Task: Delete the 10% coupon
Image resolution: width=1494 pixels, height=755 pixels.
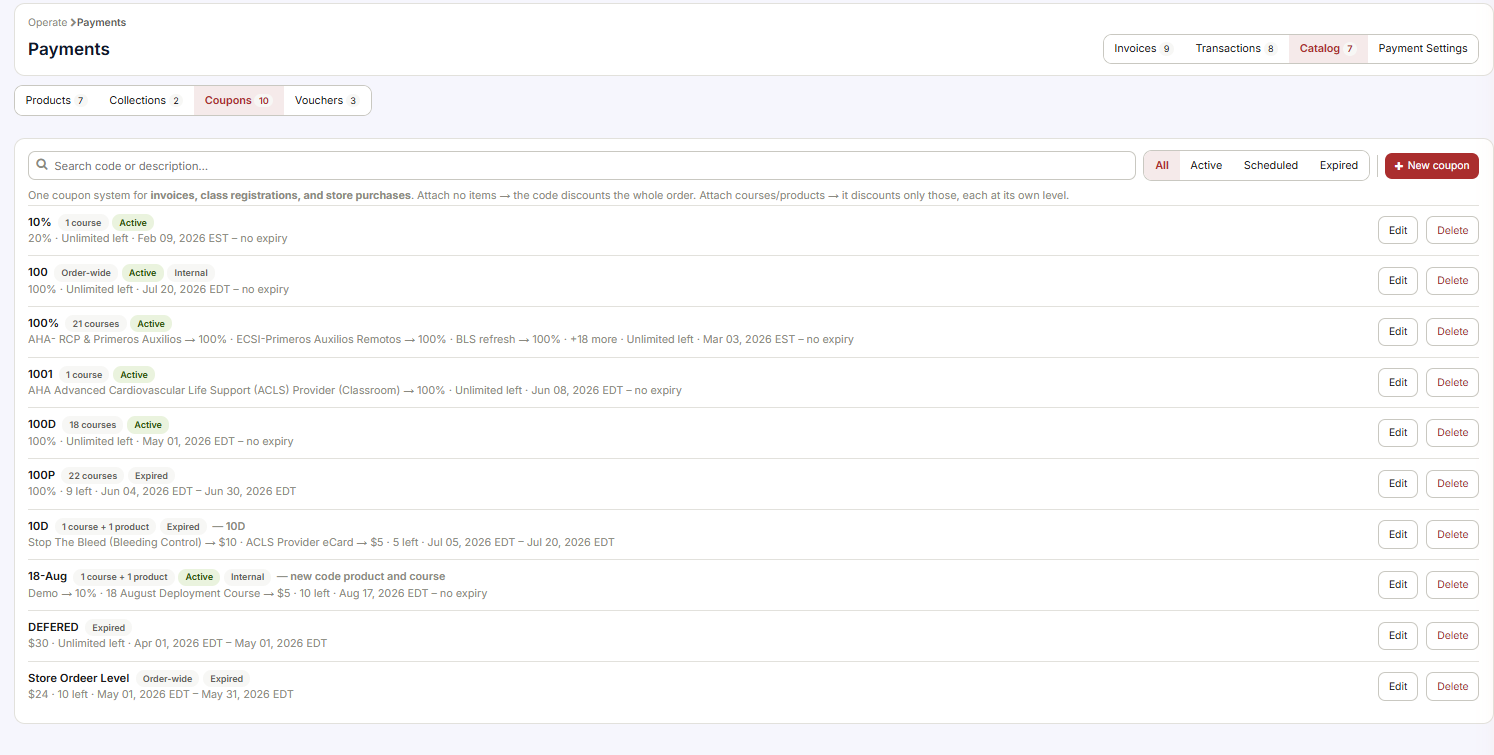Action: tap(1452, 230)
